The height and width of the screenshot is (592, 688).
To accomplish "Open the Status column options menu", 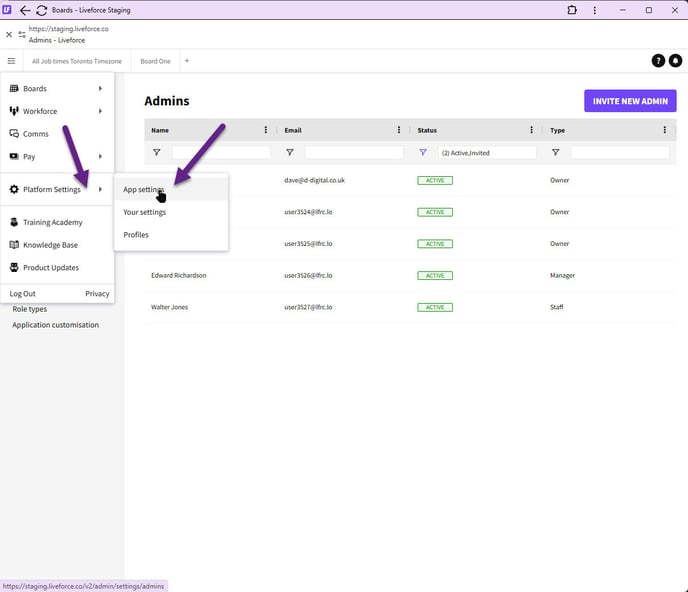I will 531,130.
